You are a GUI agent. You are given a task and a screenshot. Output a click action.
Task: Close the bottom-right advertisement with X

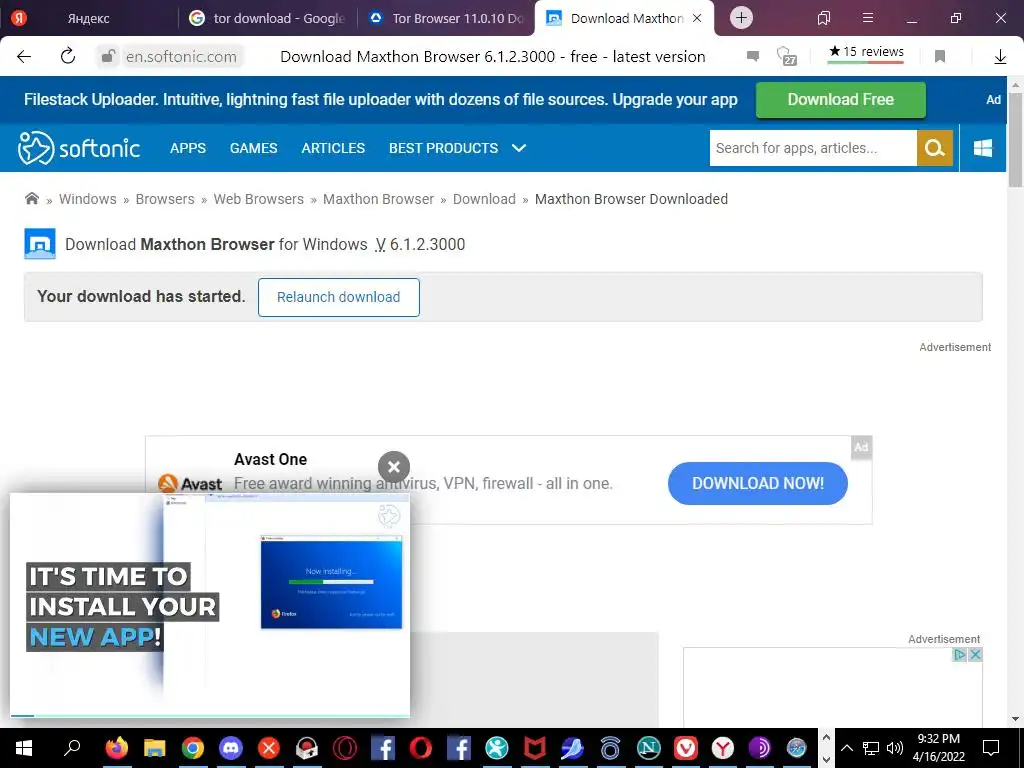(975, 654)
